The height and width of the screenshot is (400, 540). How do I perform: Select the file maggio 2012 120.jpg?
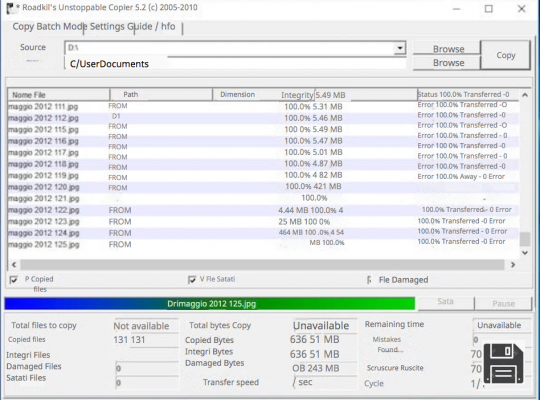[x=43, y=187]
